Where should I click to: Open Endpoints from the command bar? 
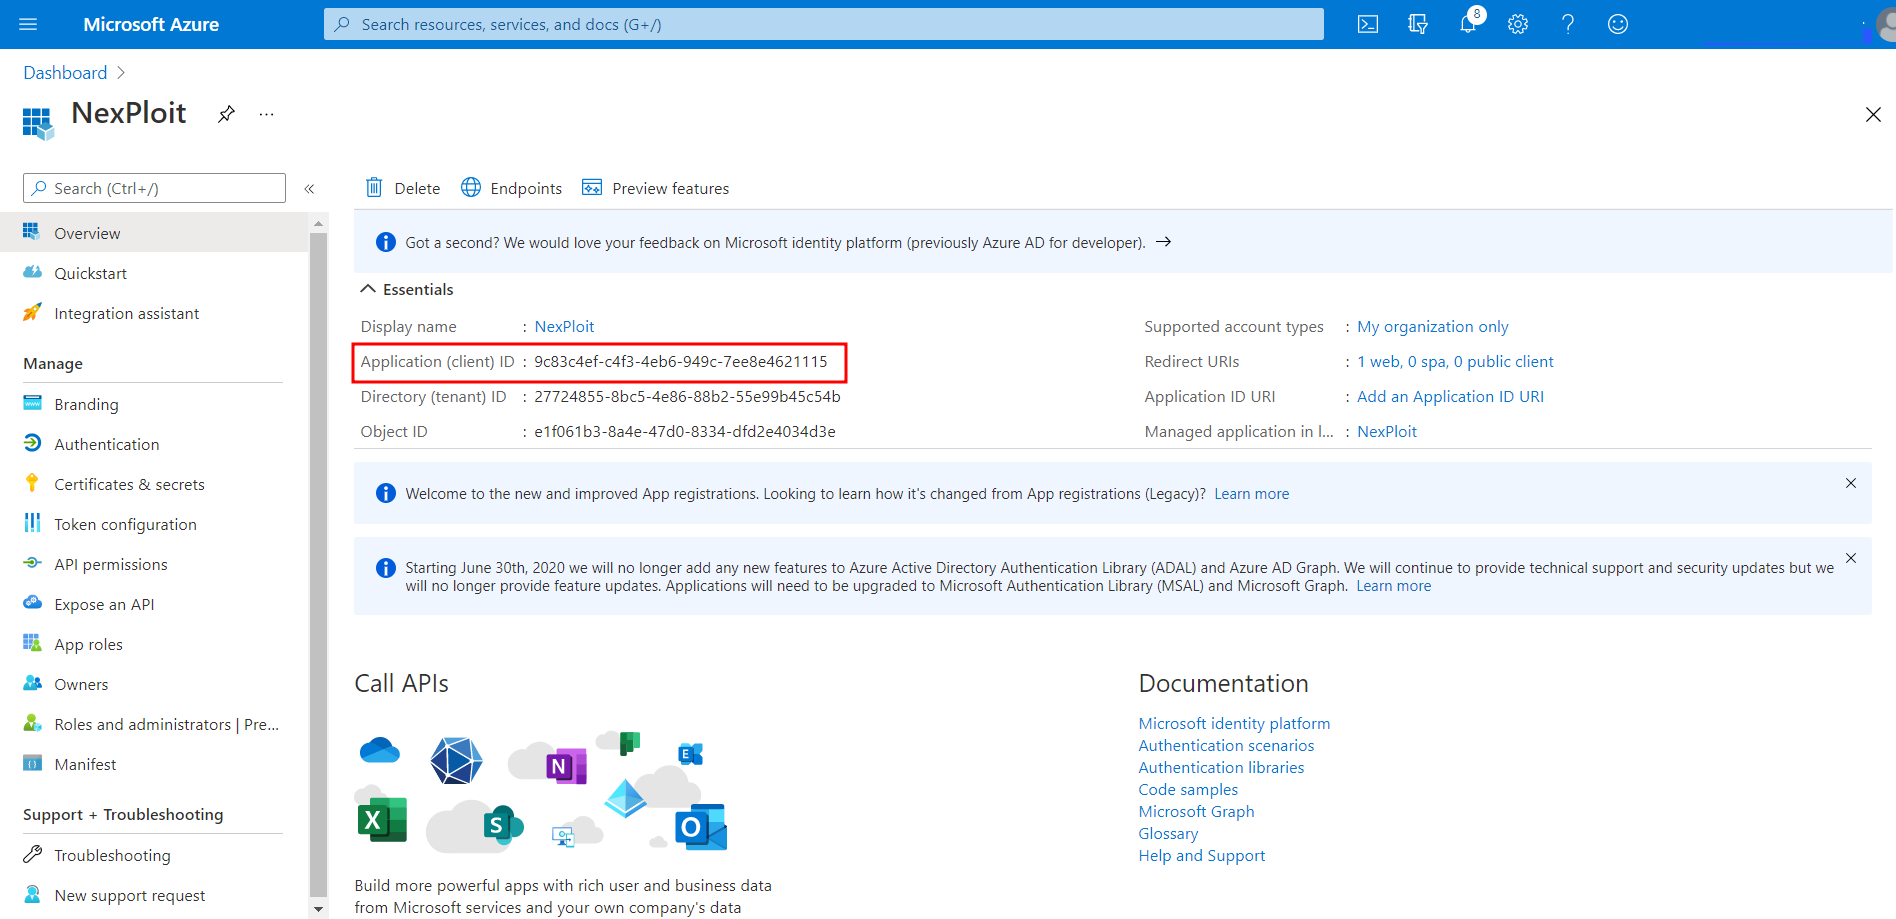click(511, 188)
